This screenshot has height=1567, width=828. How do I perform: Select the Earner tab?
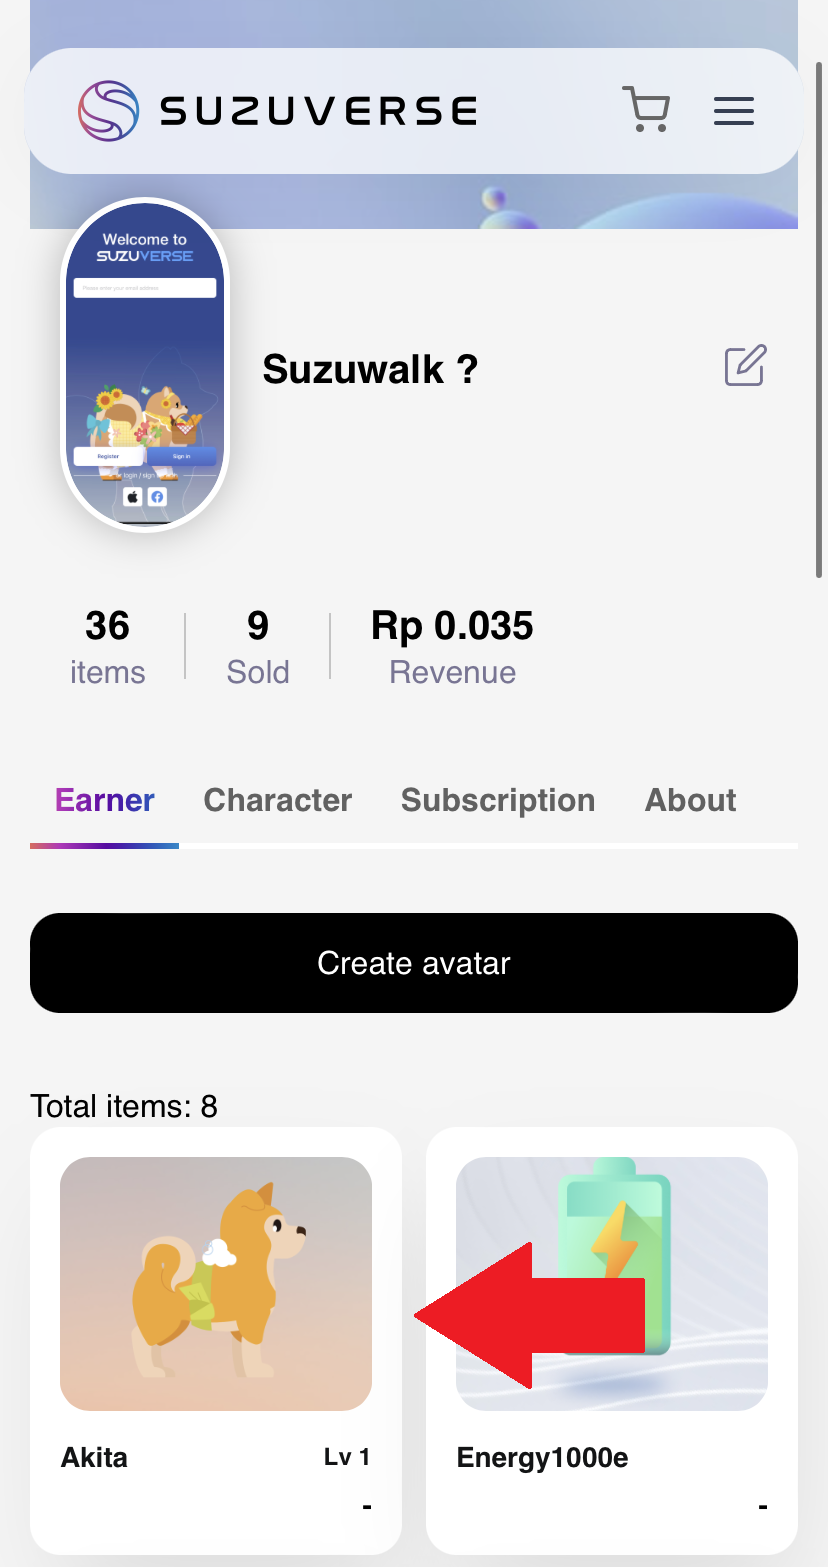[105, 800]
